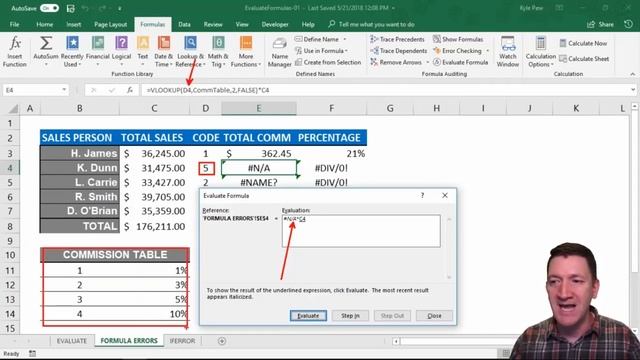Viewport: 640px width, 360px height.
Task: Click the fx button beside formula bar
Action: pyautogui.click(x=130, y=90)
